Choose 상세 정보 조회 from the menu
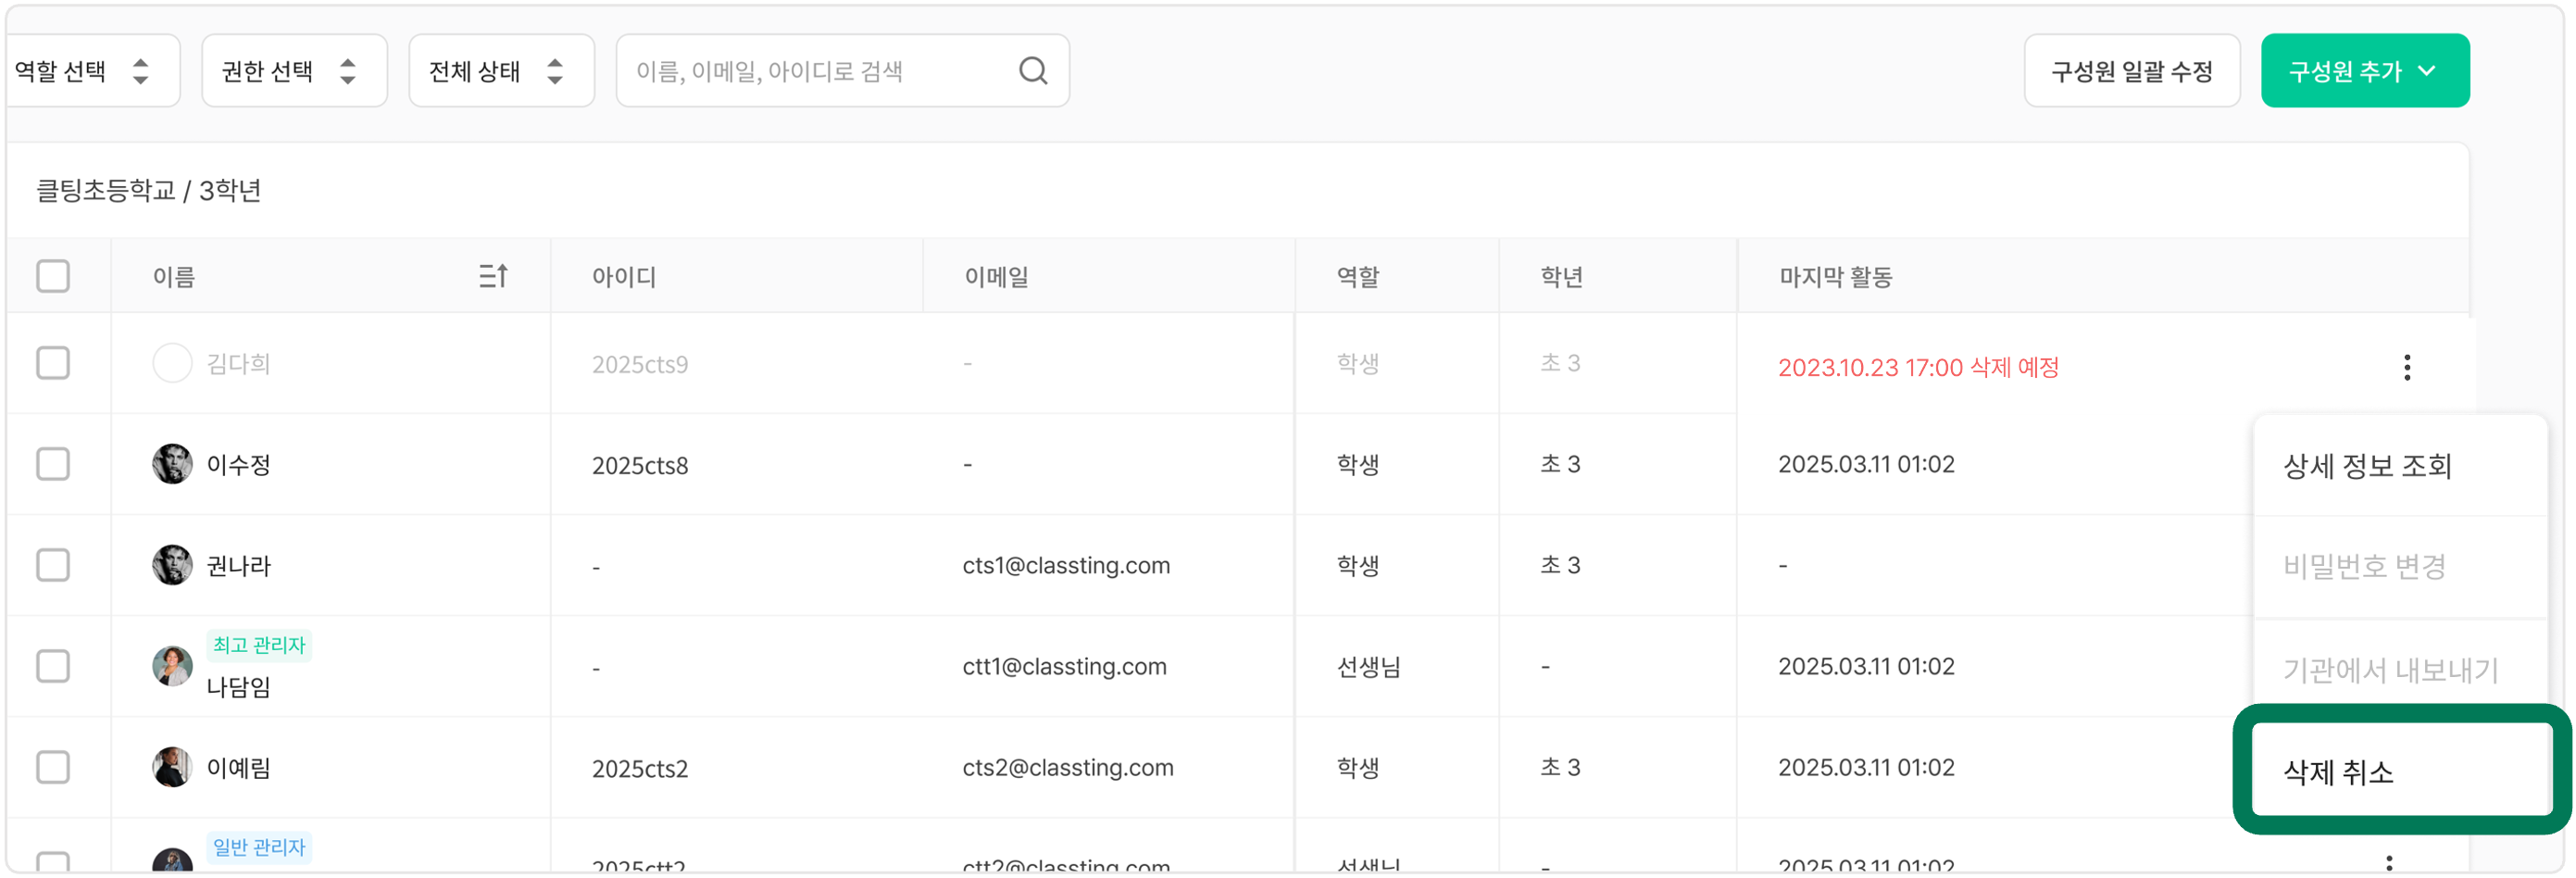Screen dimensions: 2576x878 pos(2366,466)
